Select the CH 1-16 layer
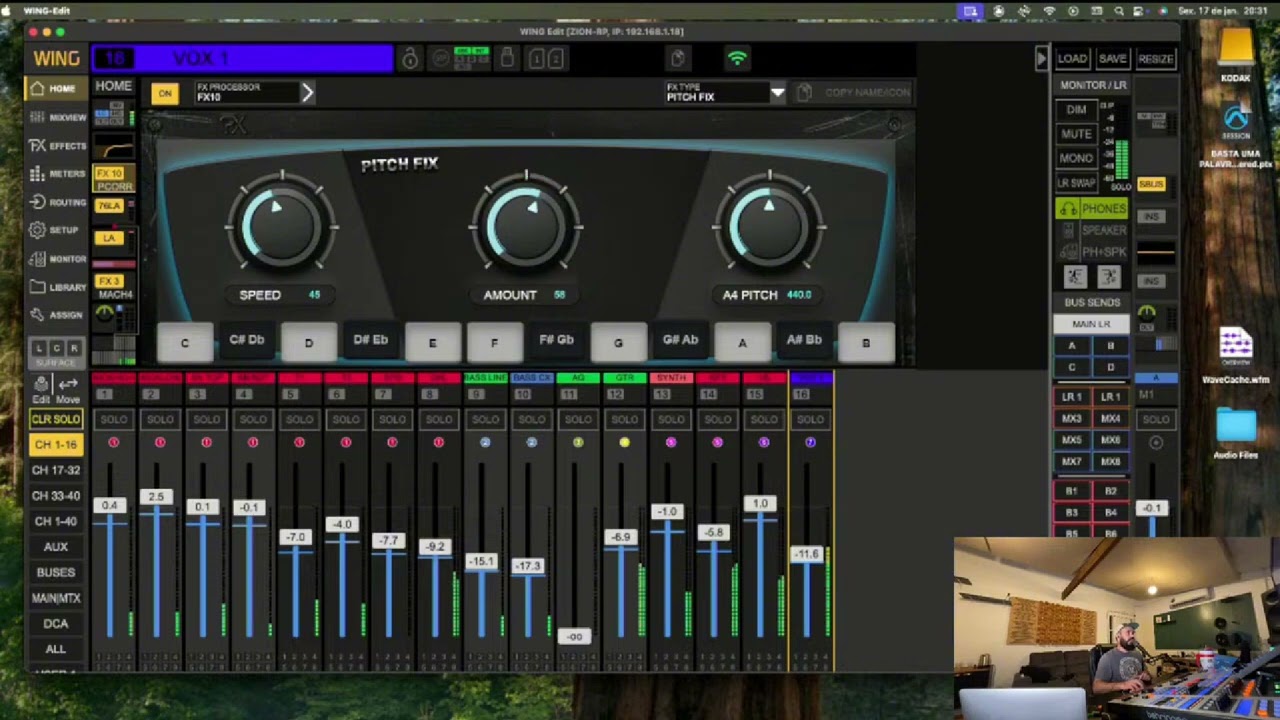The height and width of the screenshot is (720, 1280). click(x=55, y=444)
